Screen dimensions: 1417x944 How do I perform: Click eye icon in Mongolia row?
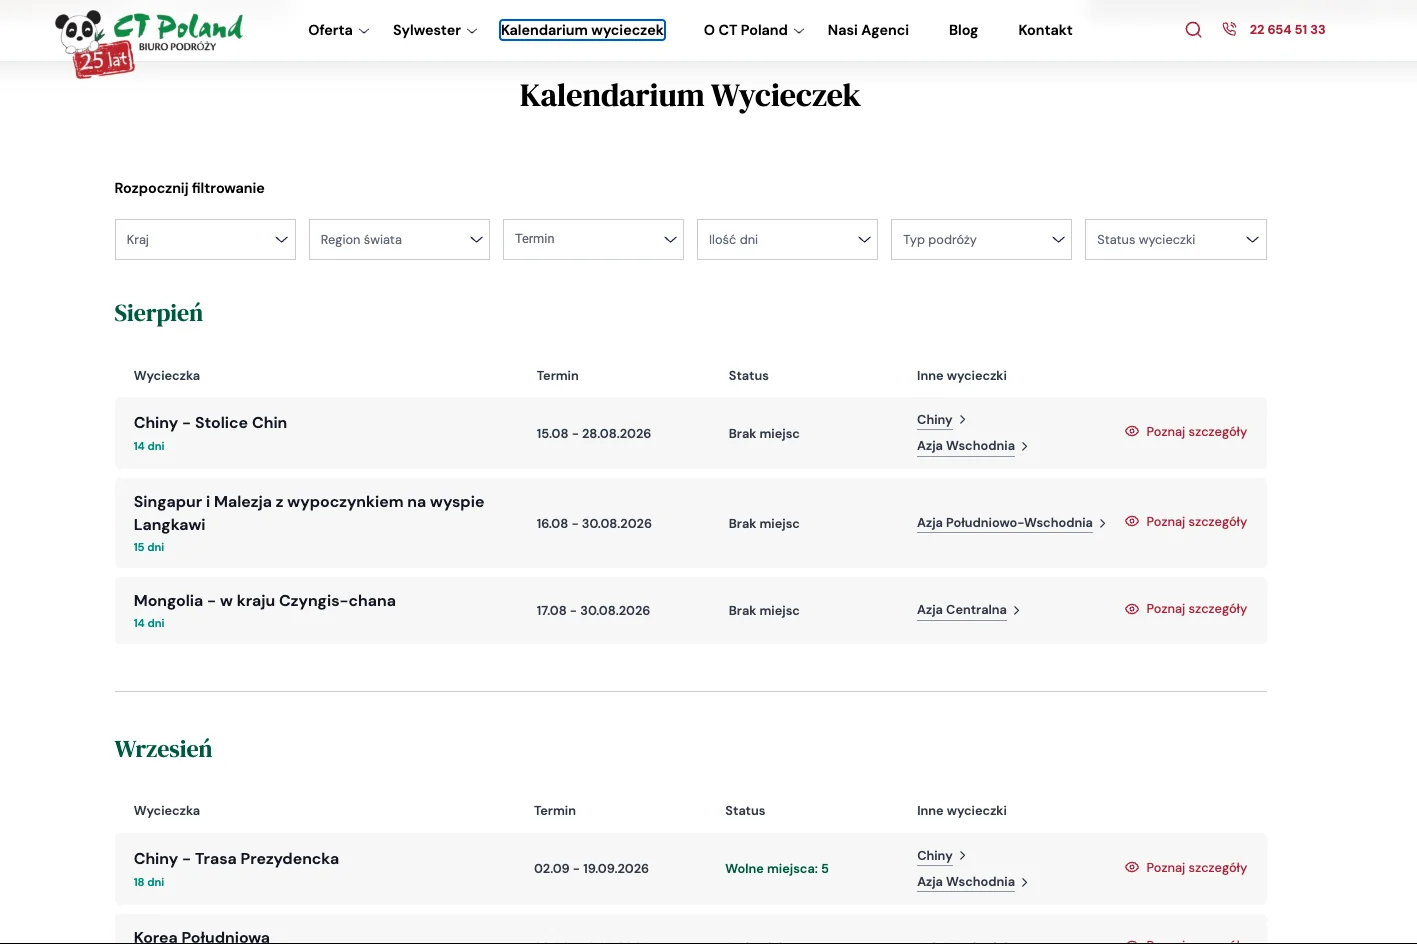(1132, 608)
